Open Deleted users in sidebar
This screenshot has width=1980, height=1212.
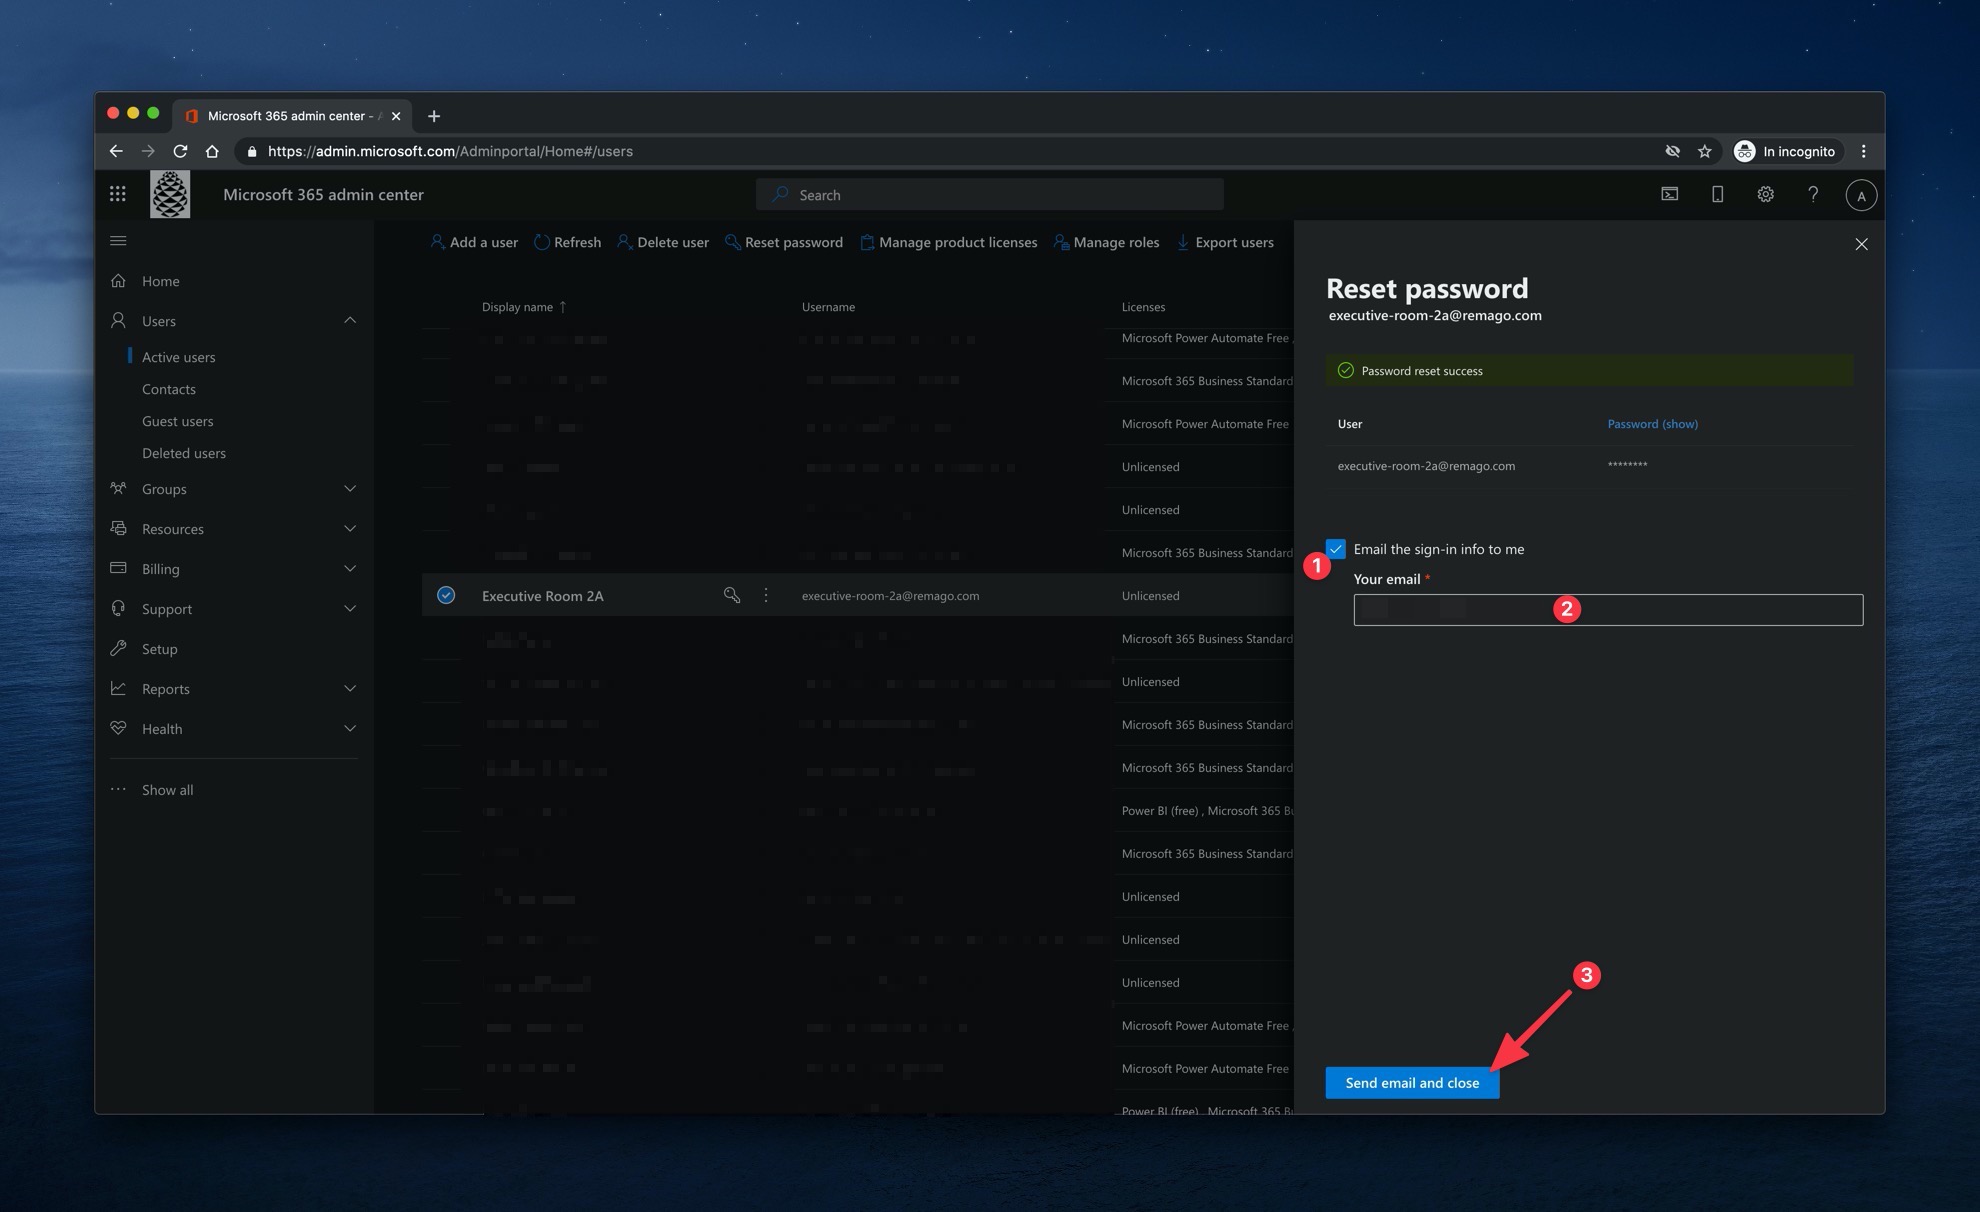183,453
